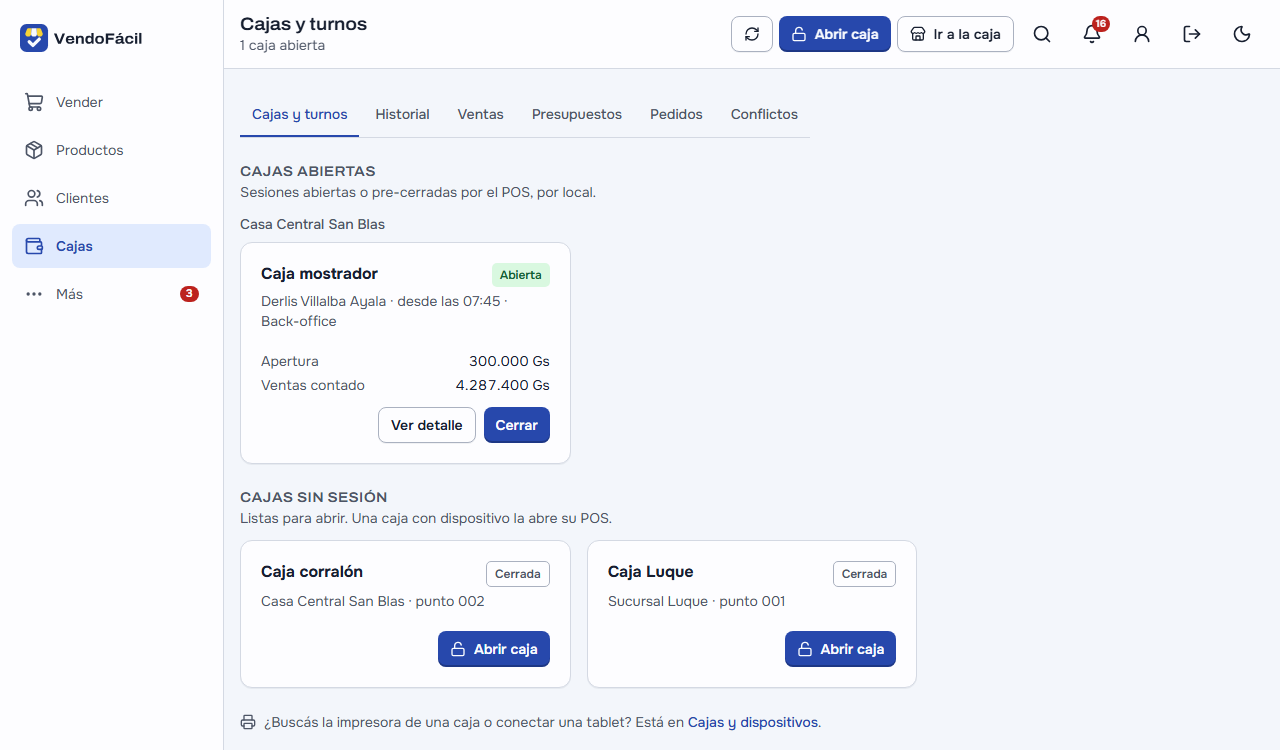The width and height of the screenshot is (1280, 750).
Task: Open the Presupuestos tab
Action: [577, 114]
